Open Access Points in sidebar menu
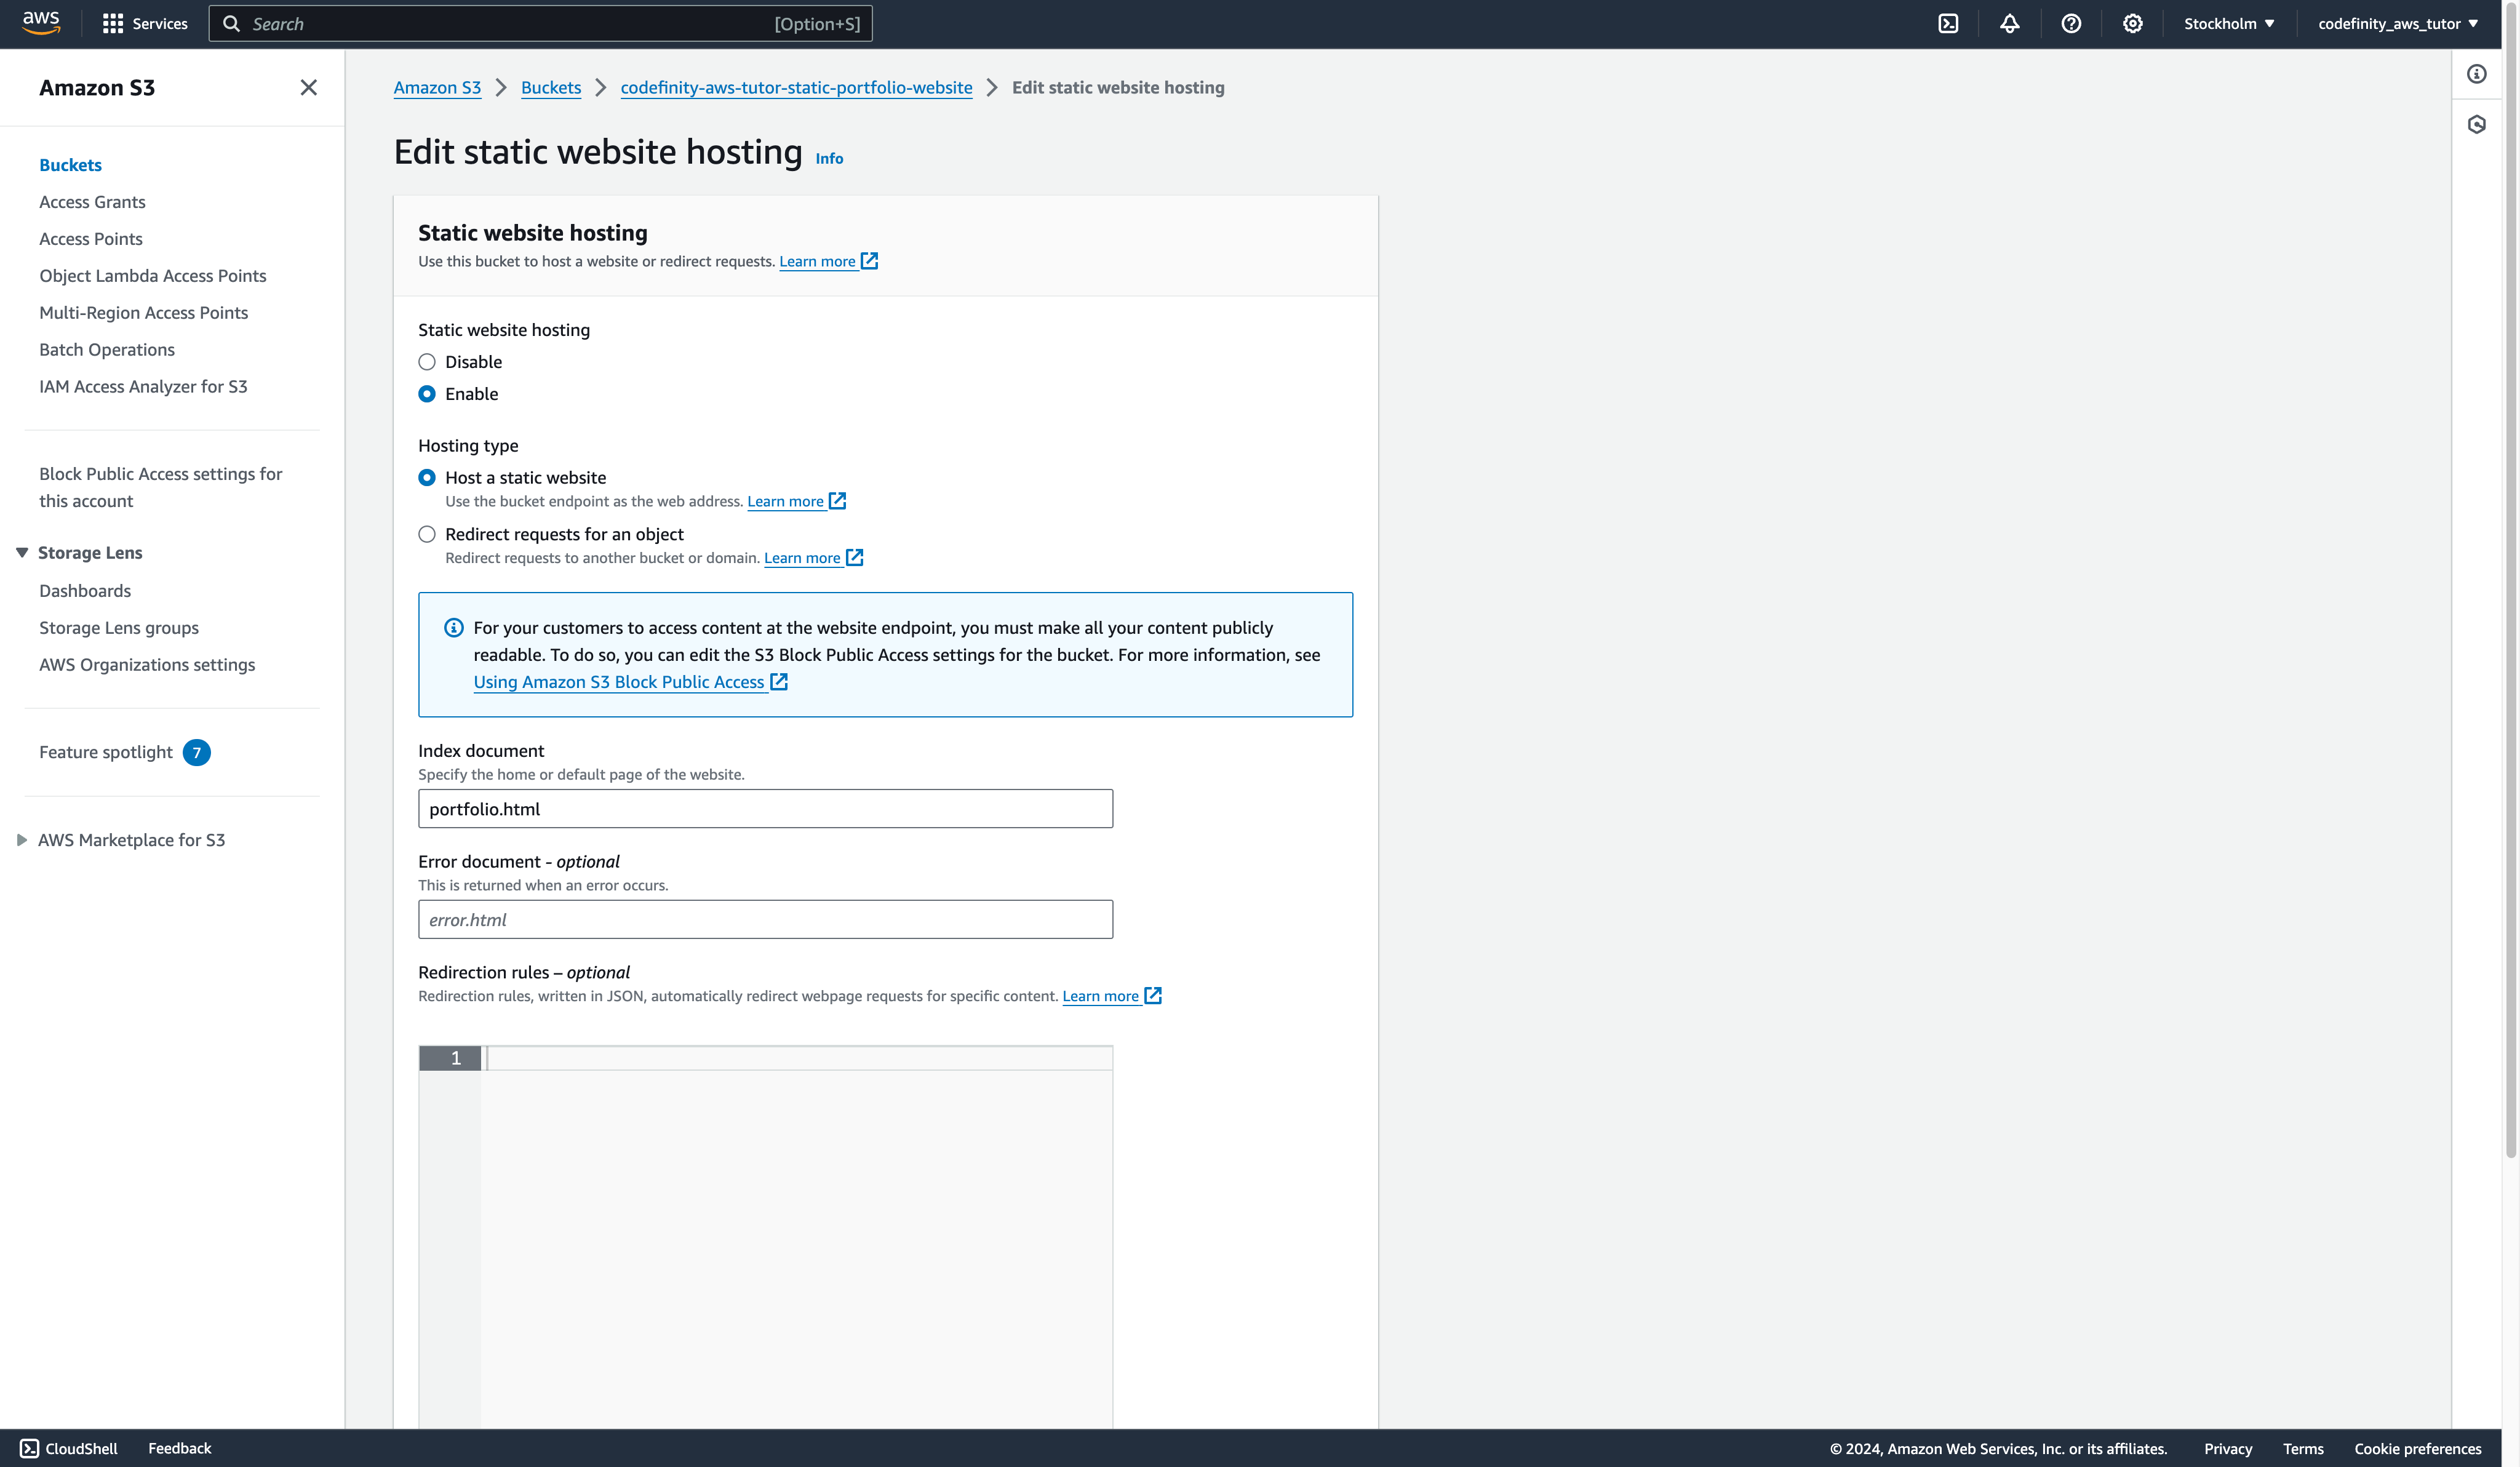2520x1467 pixels. [x=91, y=239]
